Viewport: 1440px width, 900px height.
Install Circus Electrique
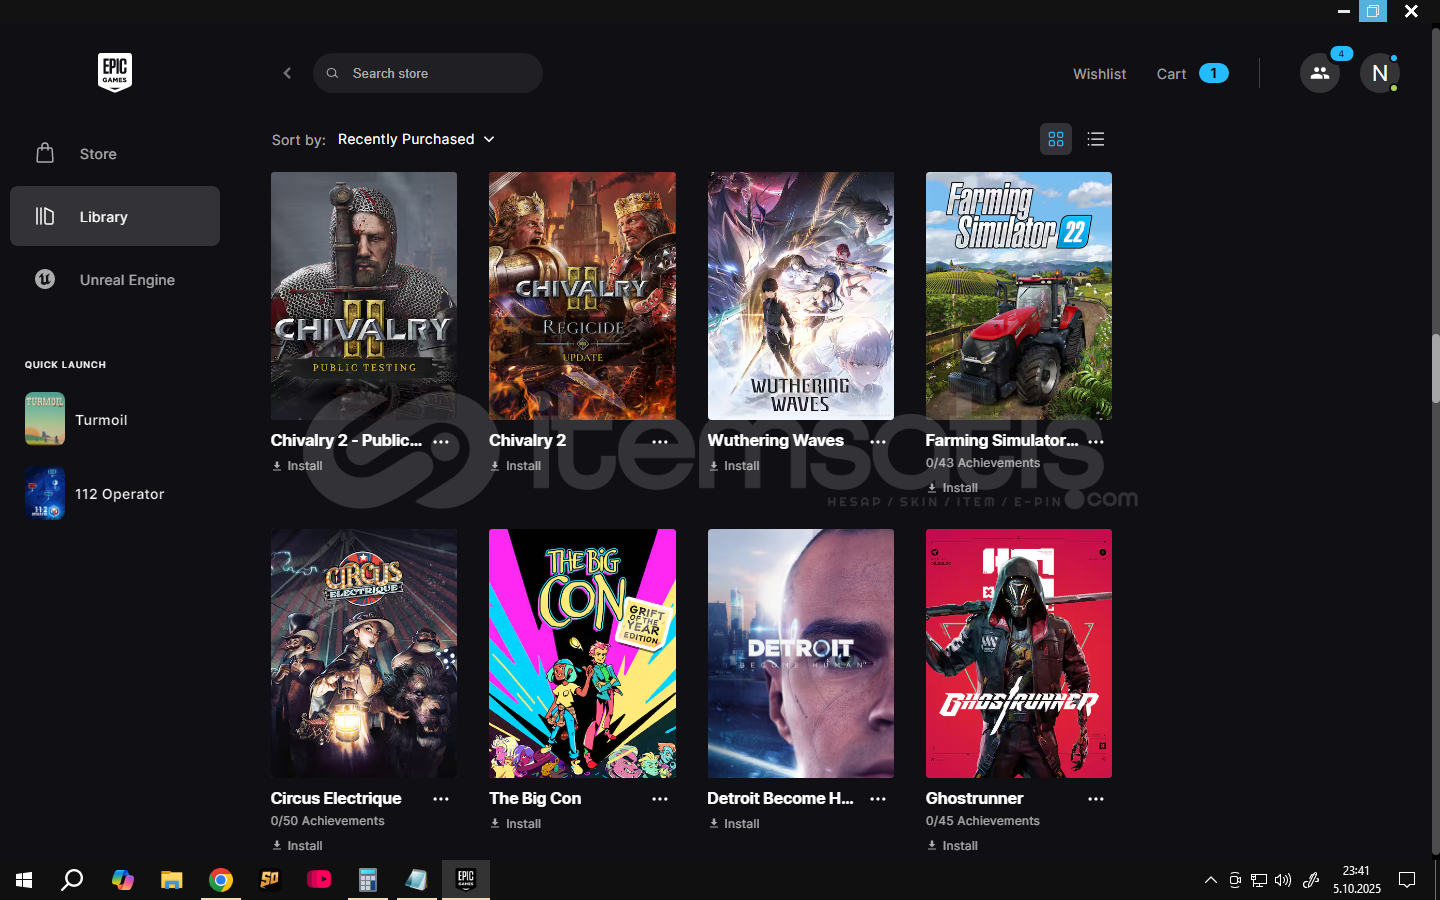tap(297, 846)
